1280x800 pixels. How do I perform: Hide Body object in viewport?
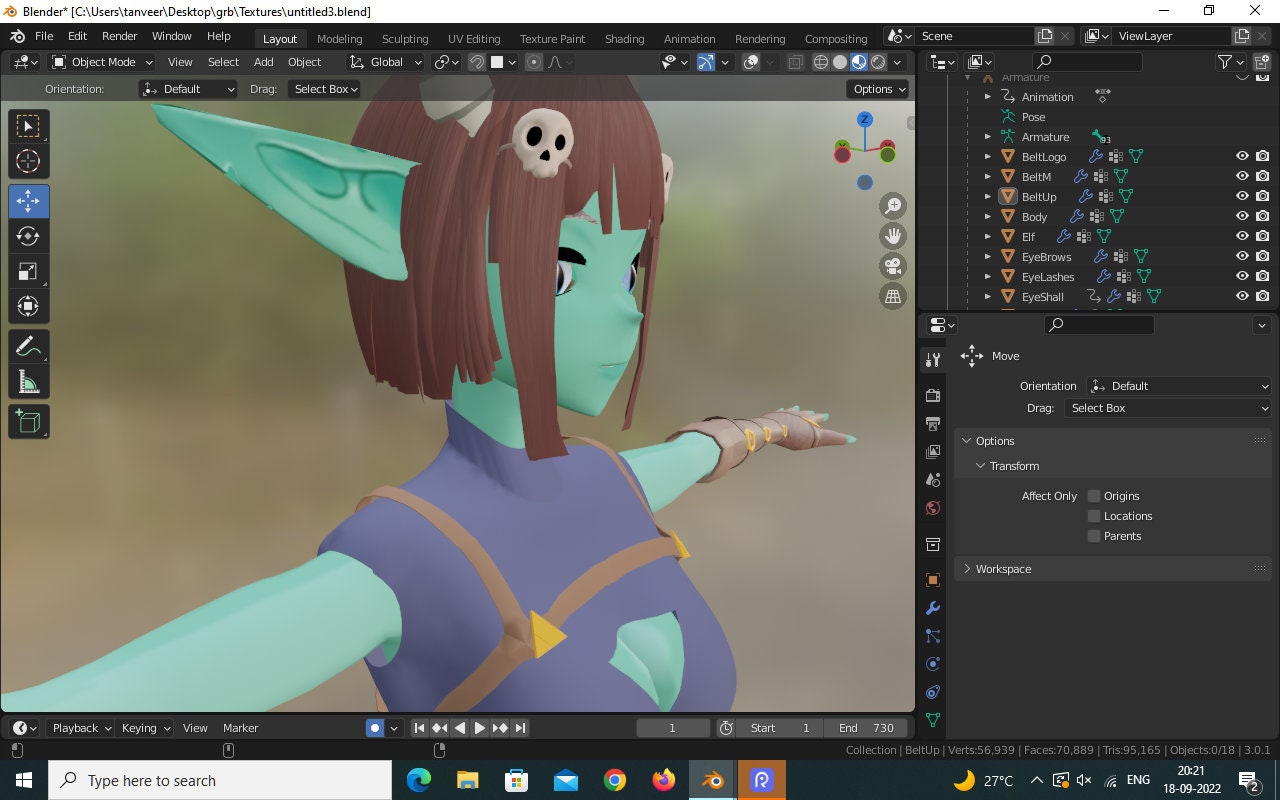(x=1242, y=216)
